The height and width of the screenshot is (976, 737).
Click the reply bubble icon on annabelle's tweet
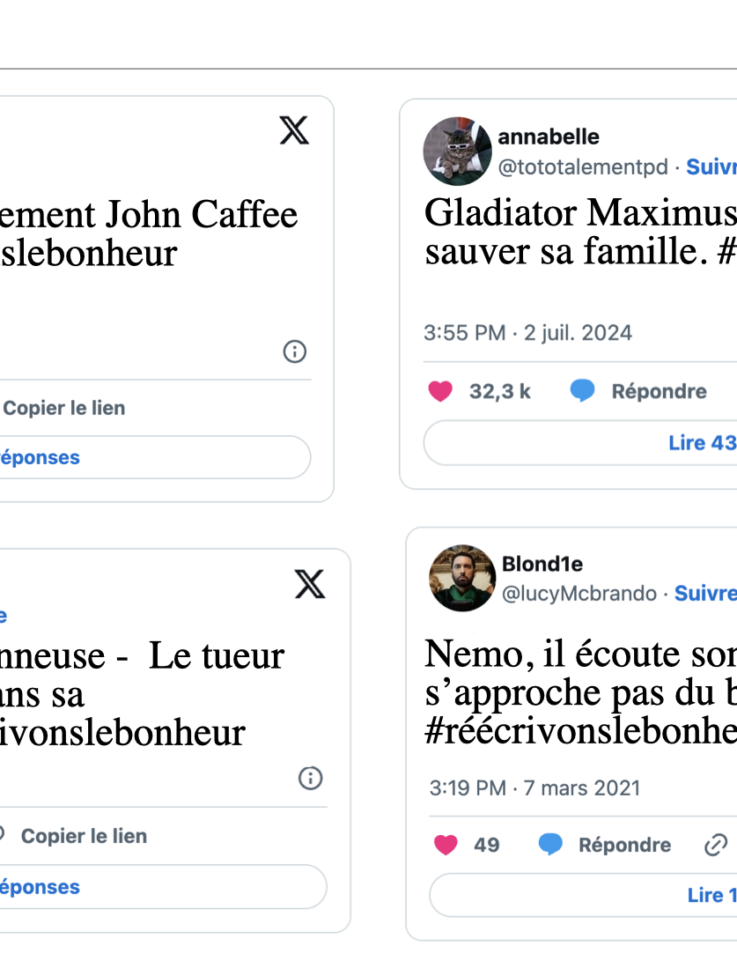(x=583, y=391)
